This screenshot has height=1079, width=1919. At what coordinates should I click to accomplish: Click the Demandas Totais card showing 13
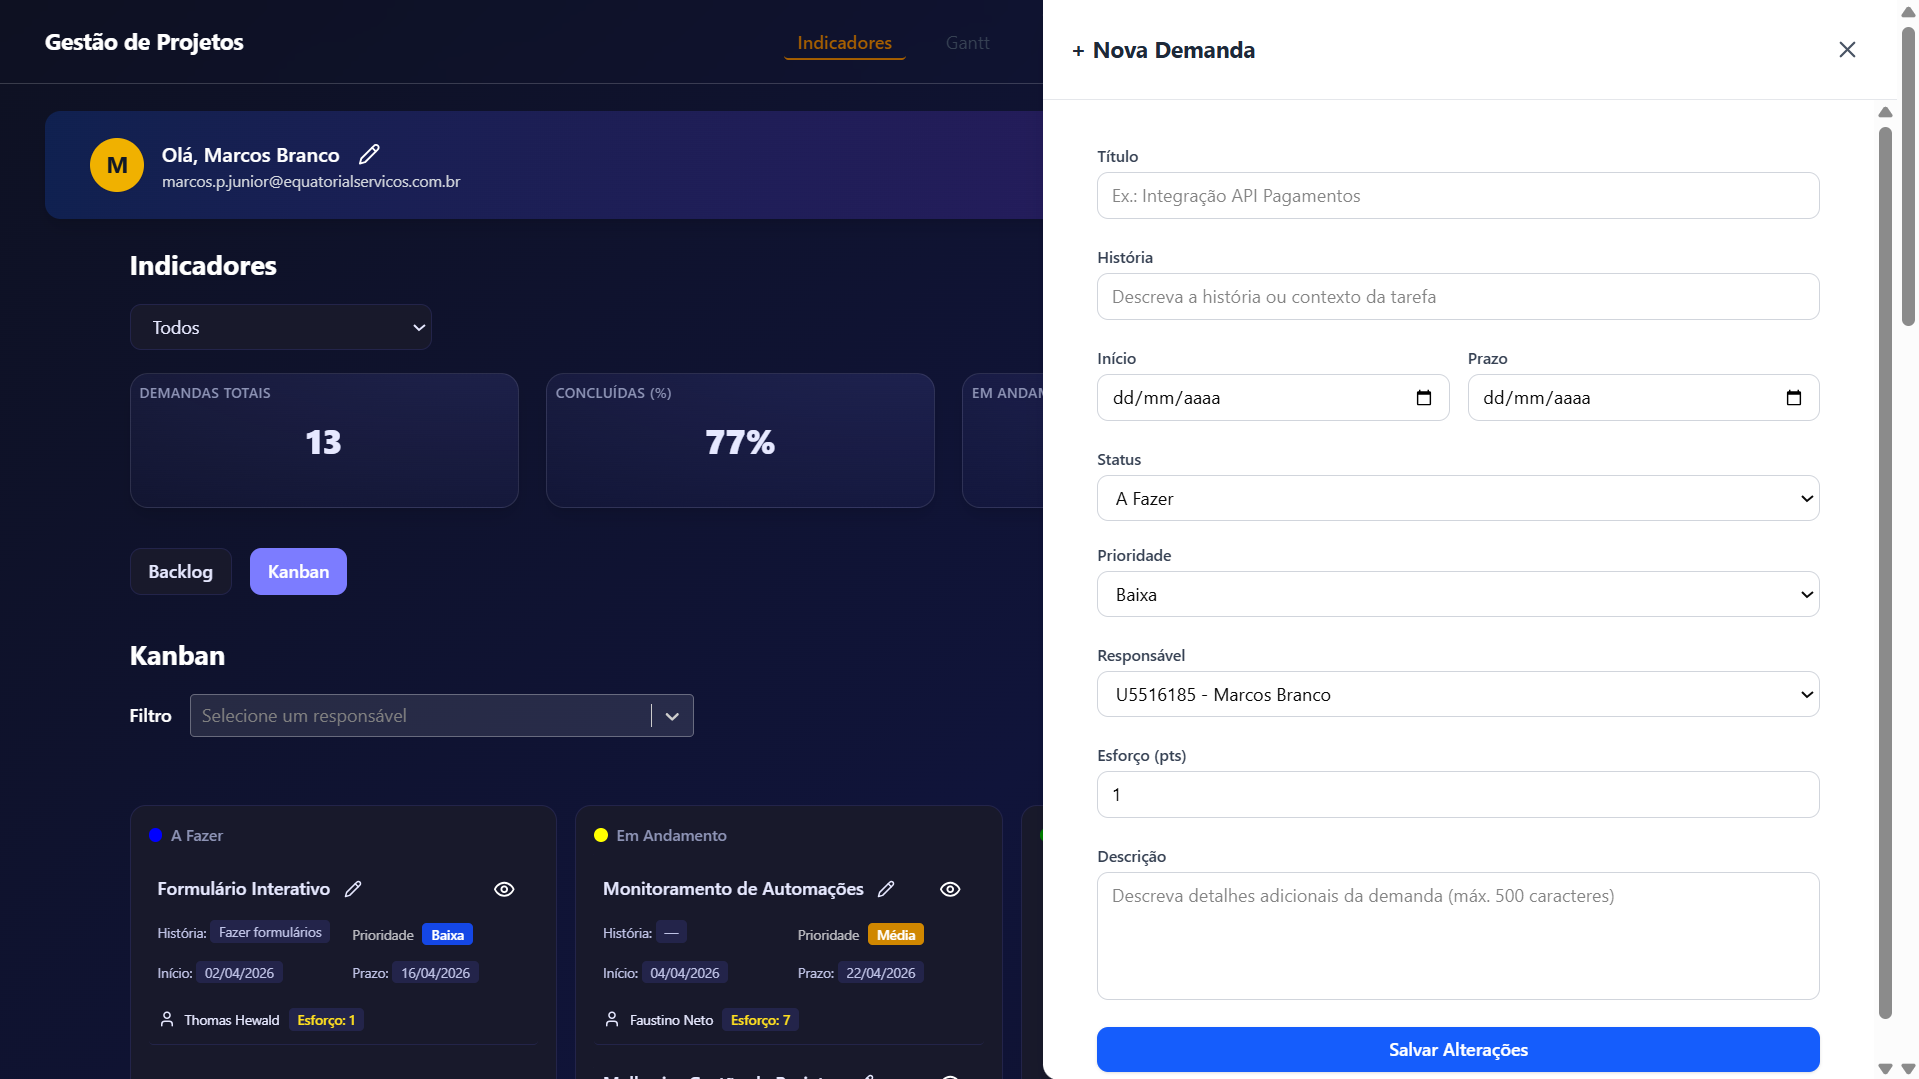coord(324,440)
